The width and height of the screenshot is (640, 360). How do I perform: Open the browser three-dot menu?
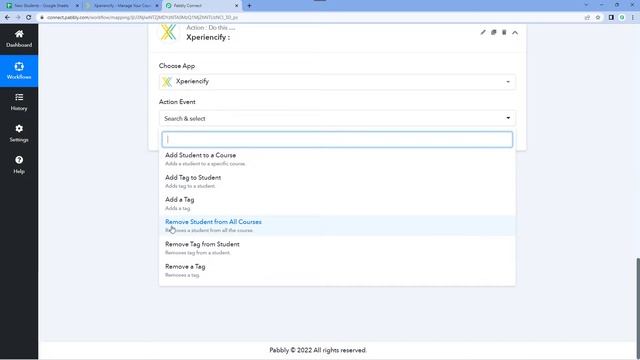pos(633,18)
